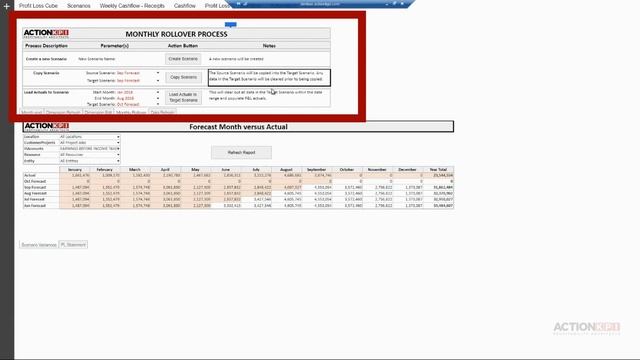Open the Profit Loss Cube tab
Image resolution: width=640 pixels, height=360 pixels.
tap(38, 6)
